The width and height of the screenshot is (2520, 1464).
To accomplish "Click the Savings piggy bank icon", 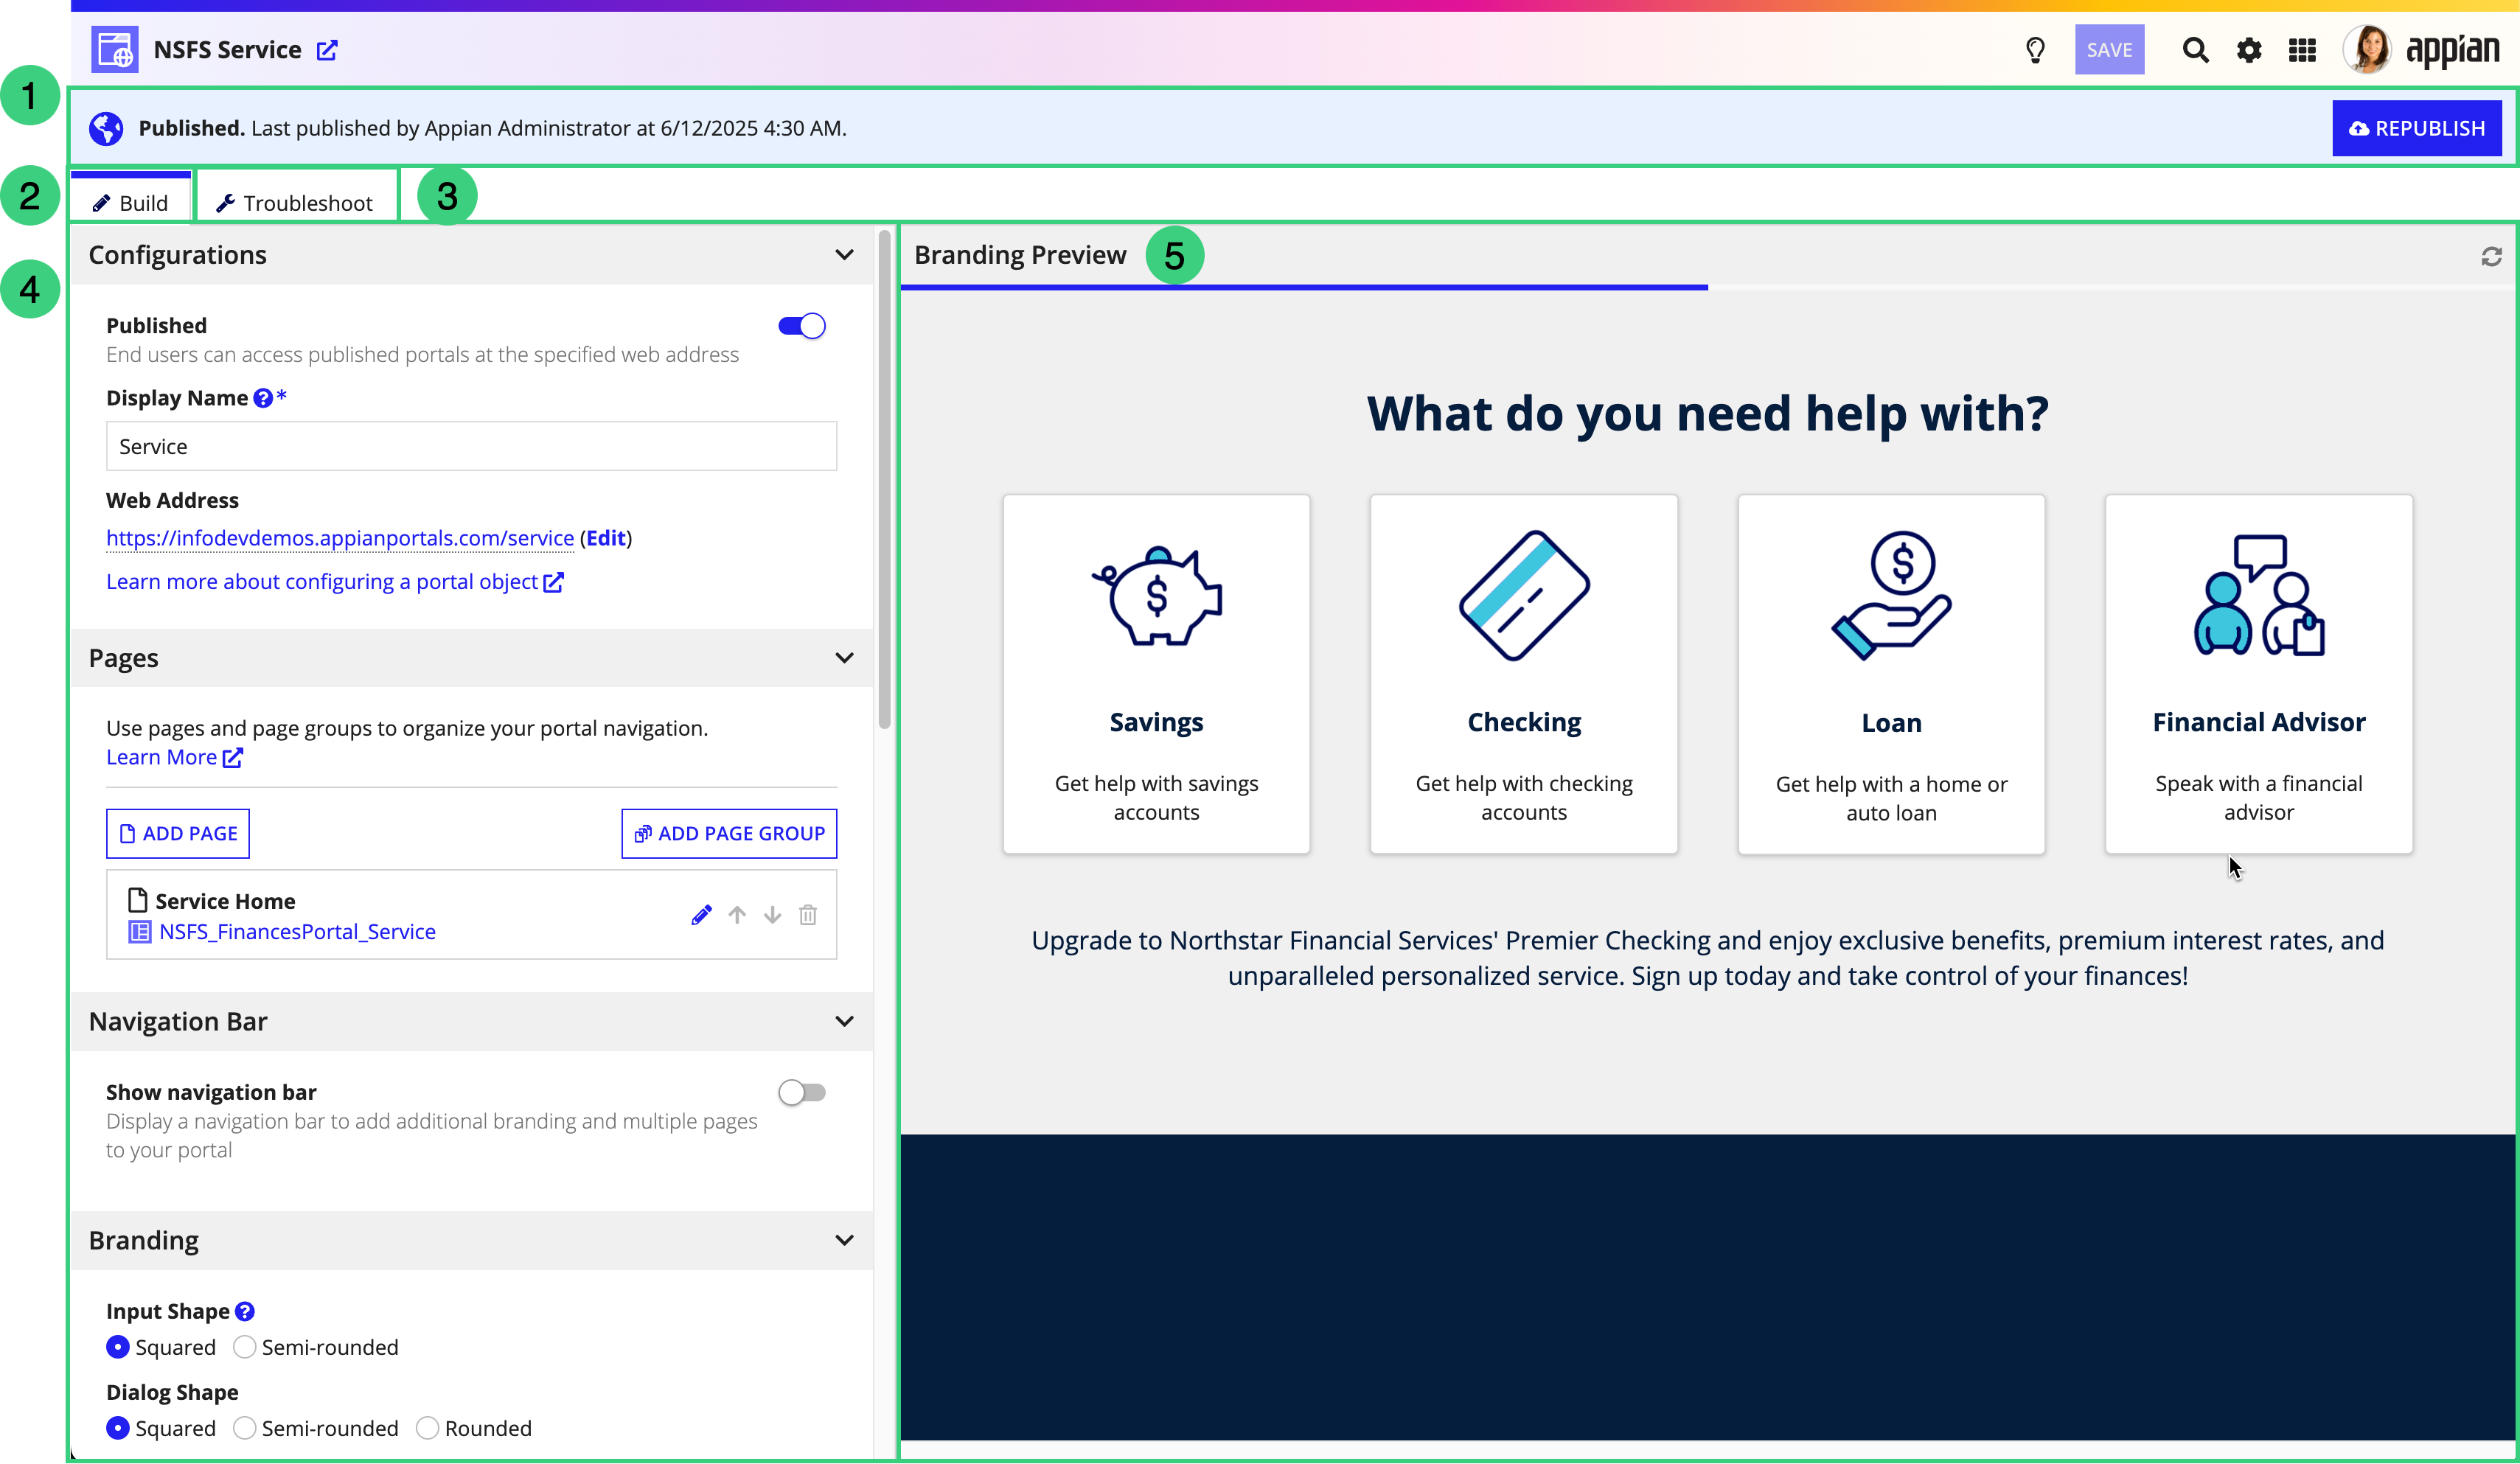I will [x=1156, y=596].
